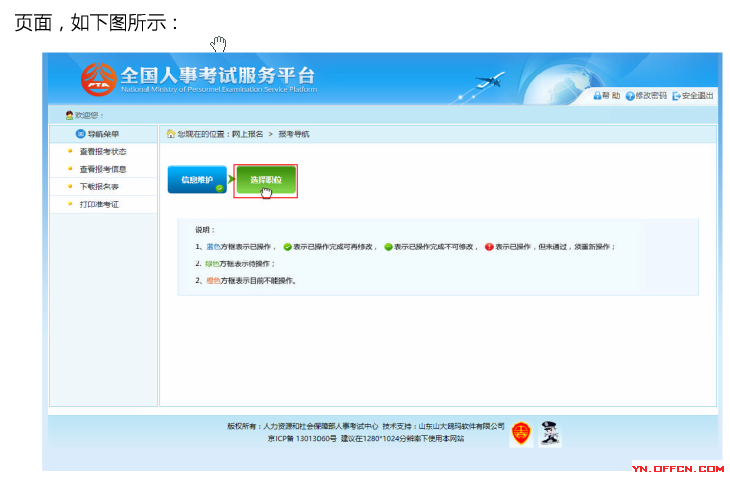The width and height of the screenshot is (730, 478).
Task: Click the red exclamation legend icon
Action: pos(489,247)
